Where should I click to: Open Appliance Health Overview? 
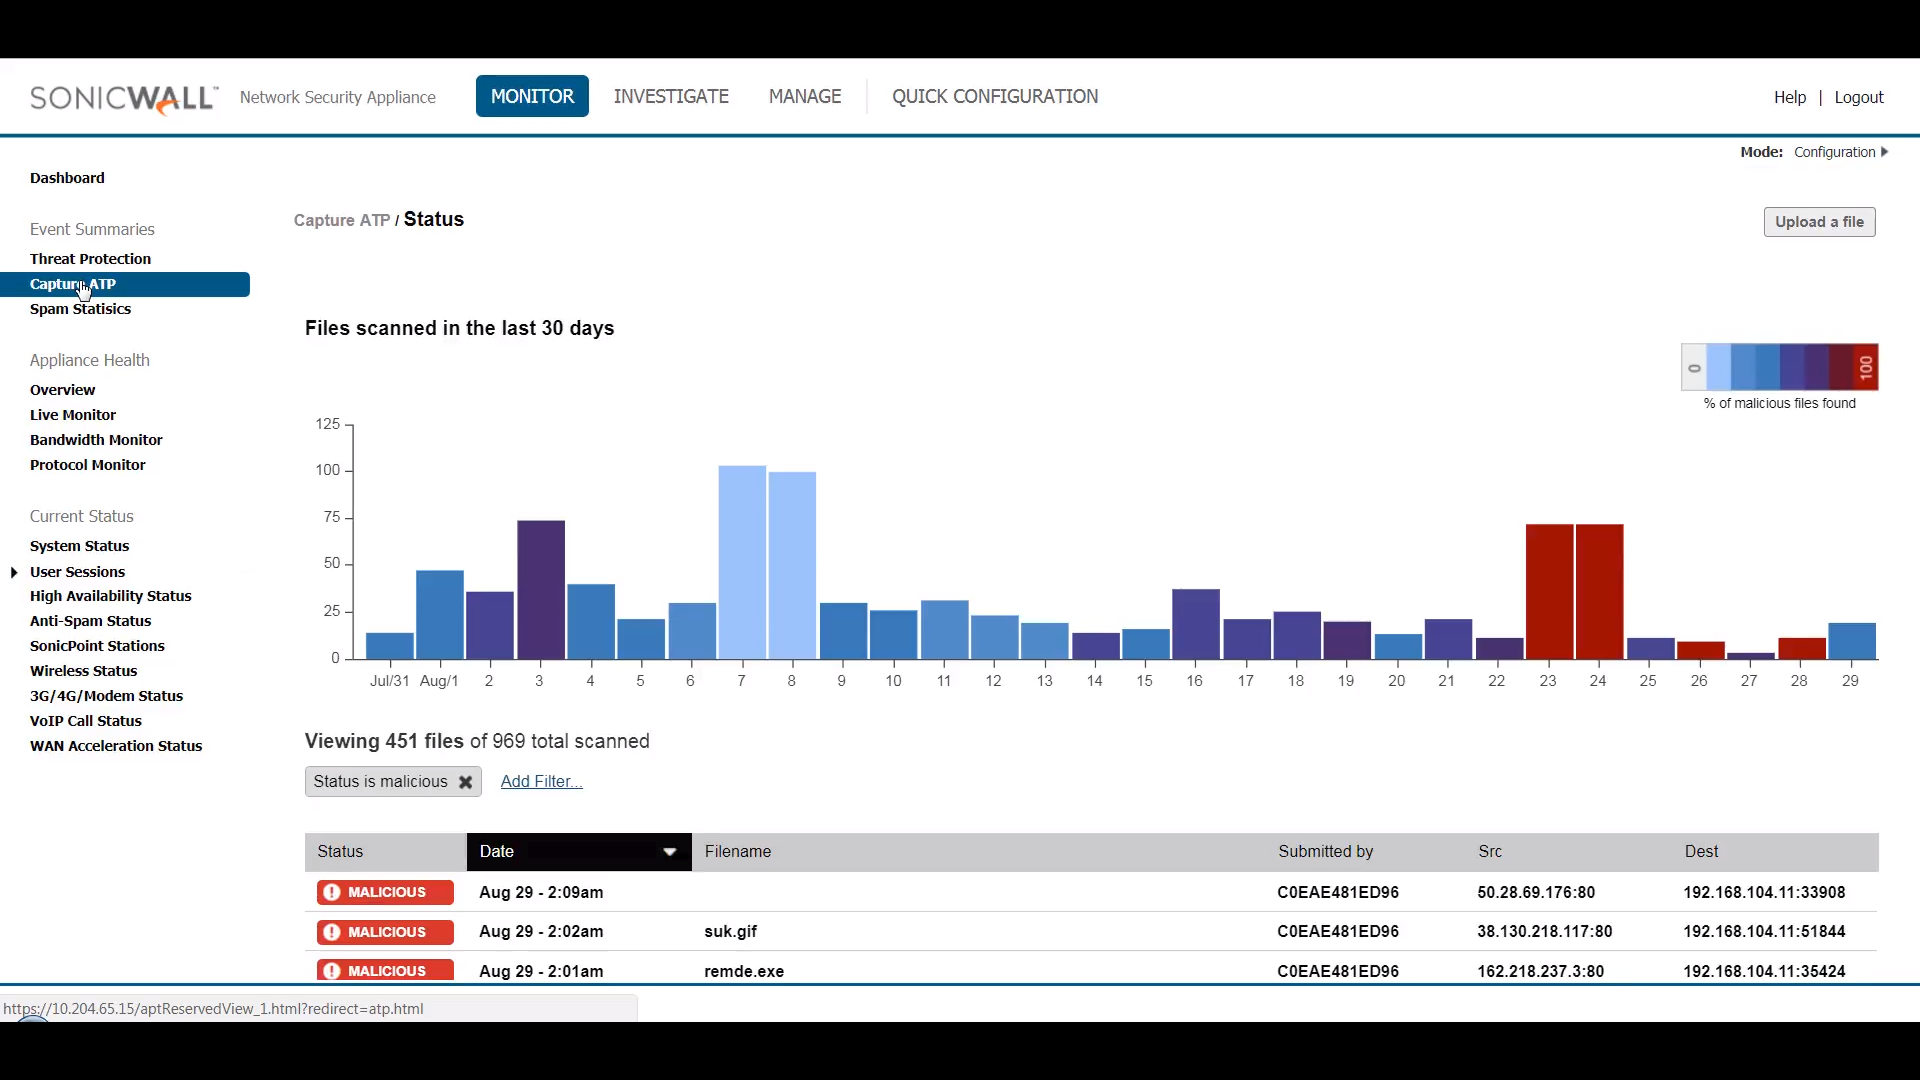(62, 390)
